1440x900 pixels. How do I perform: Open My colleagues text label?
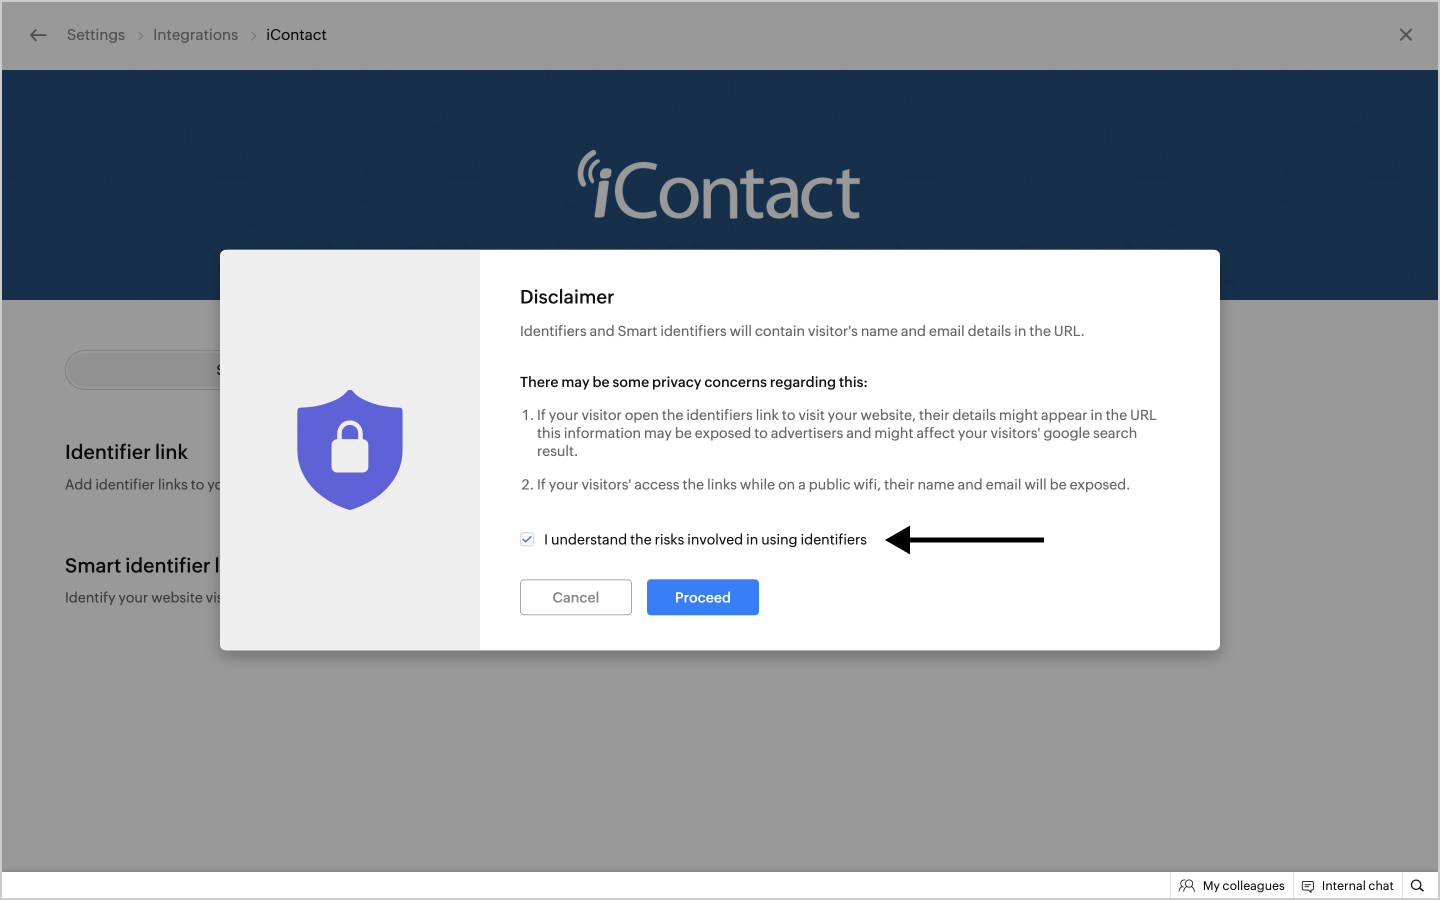click(x=1243, y=886)
